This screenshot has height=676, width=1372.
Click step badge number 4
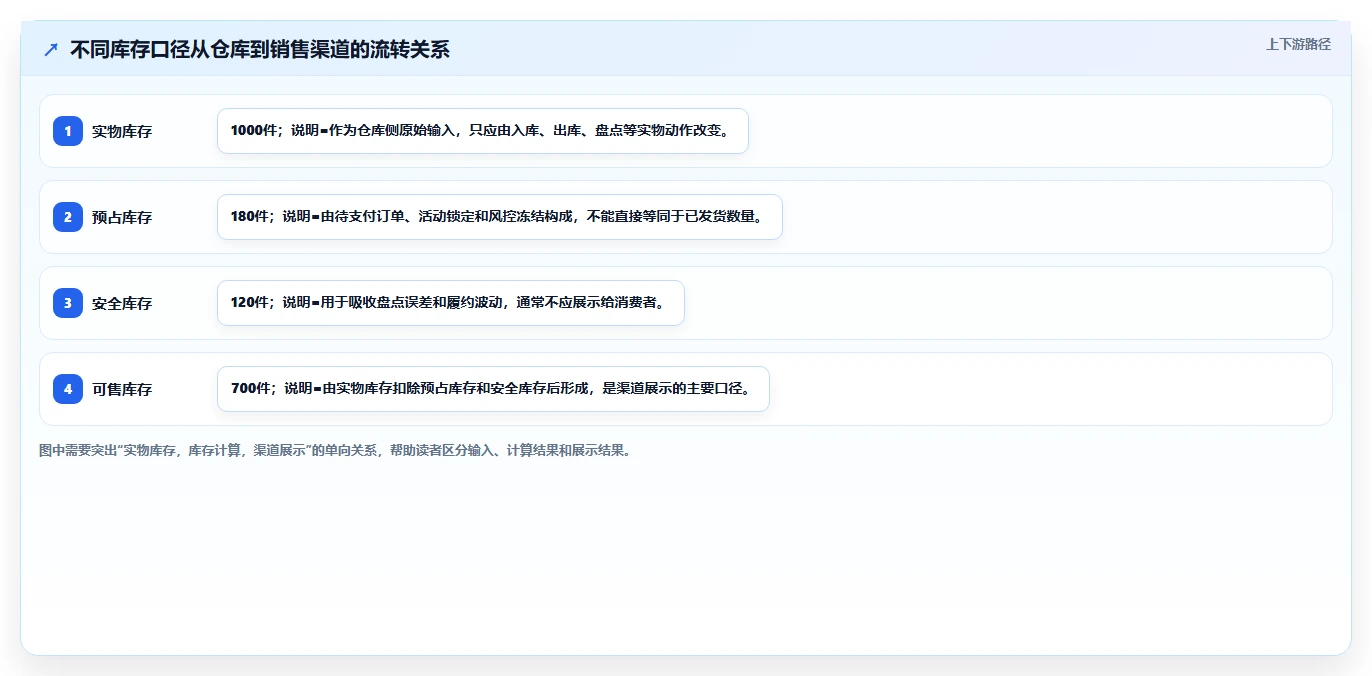pyautogui.click(x=68, y=389)
